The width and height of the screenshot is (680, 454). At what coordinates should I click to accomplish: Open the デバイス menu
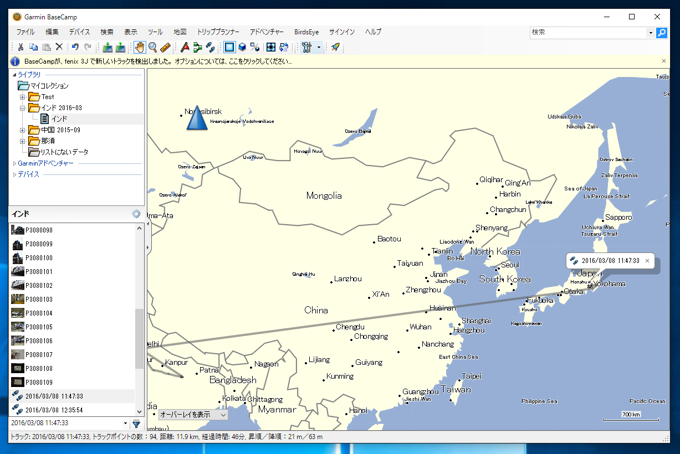(79, 32)
